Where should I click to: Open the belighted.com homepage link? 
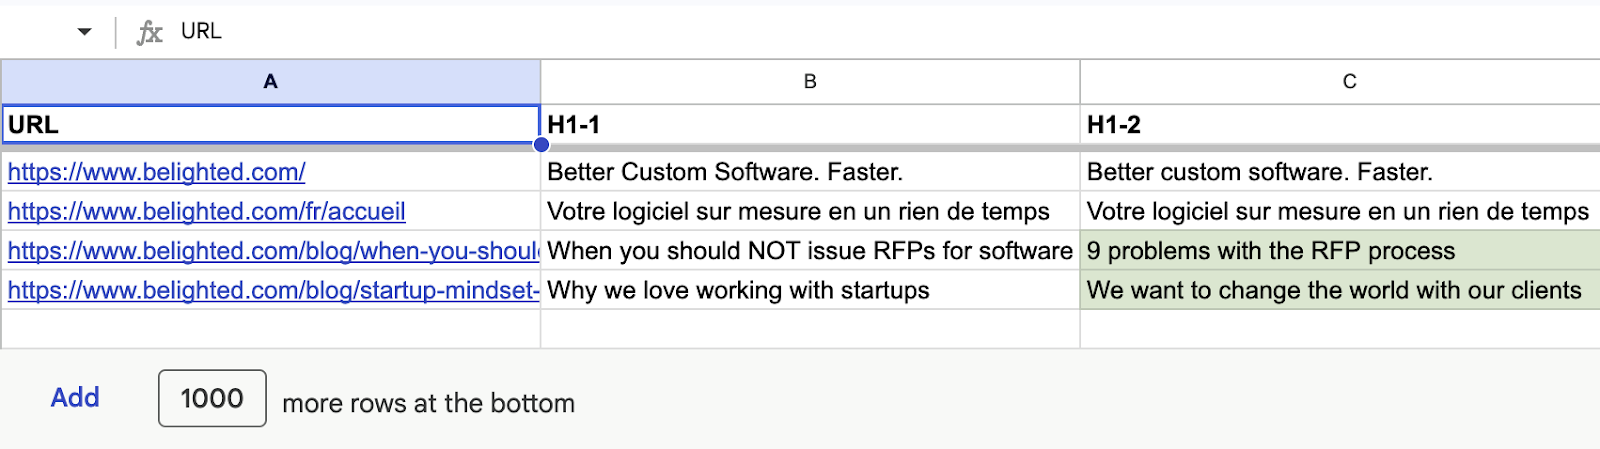[156, 172]
